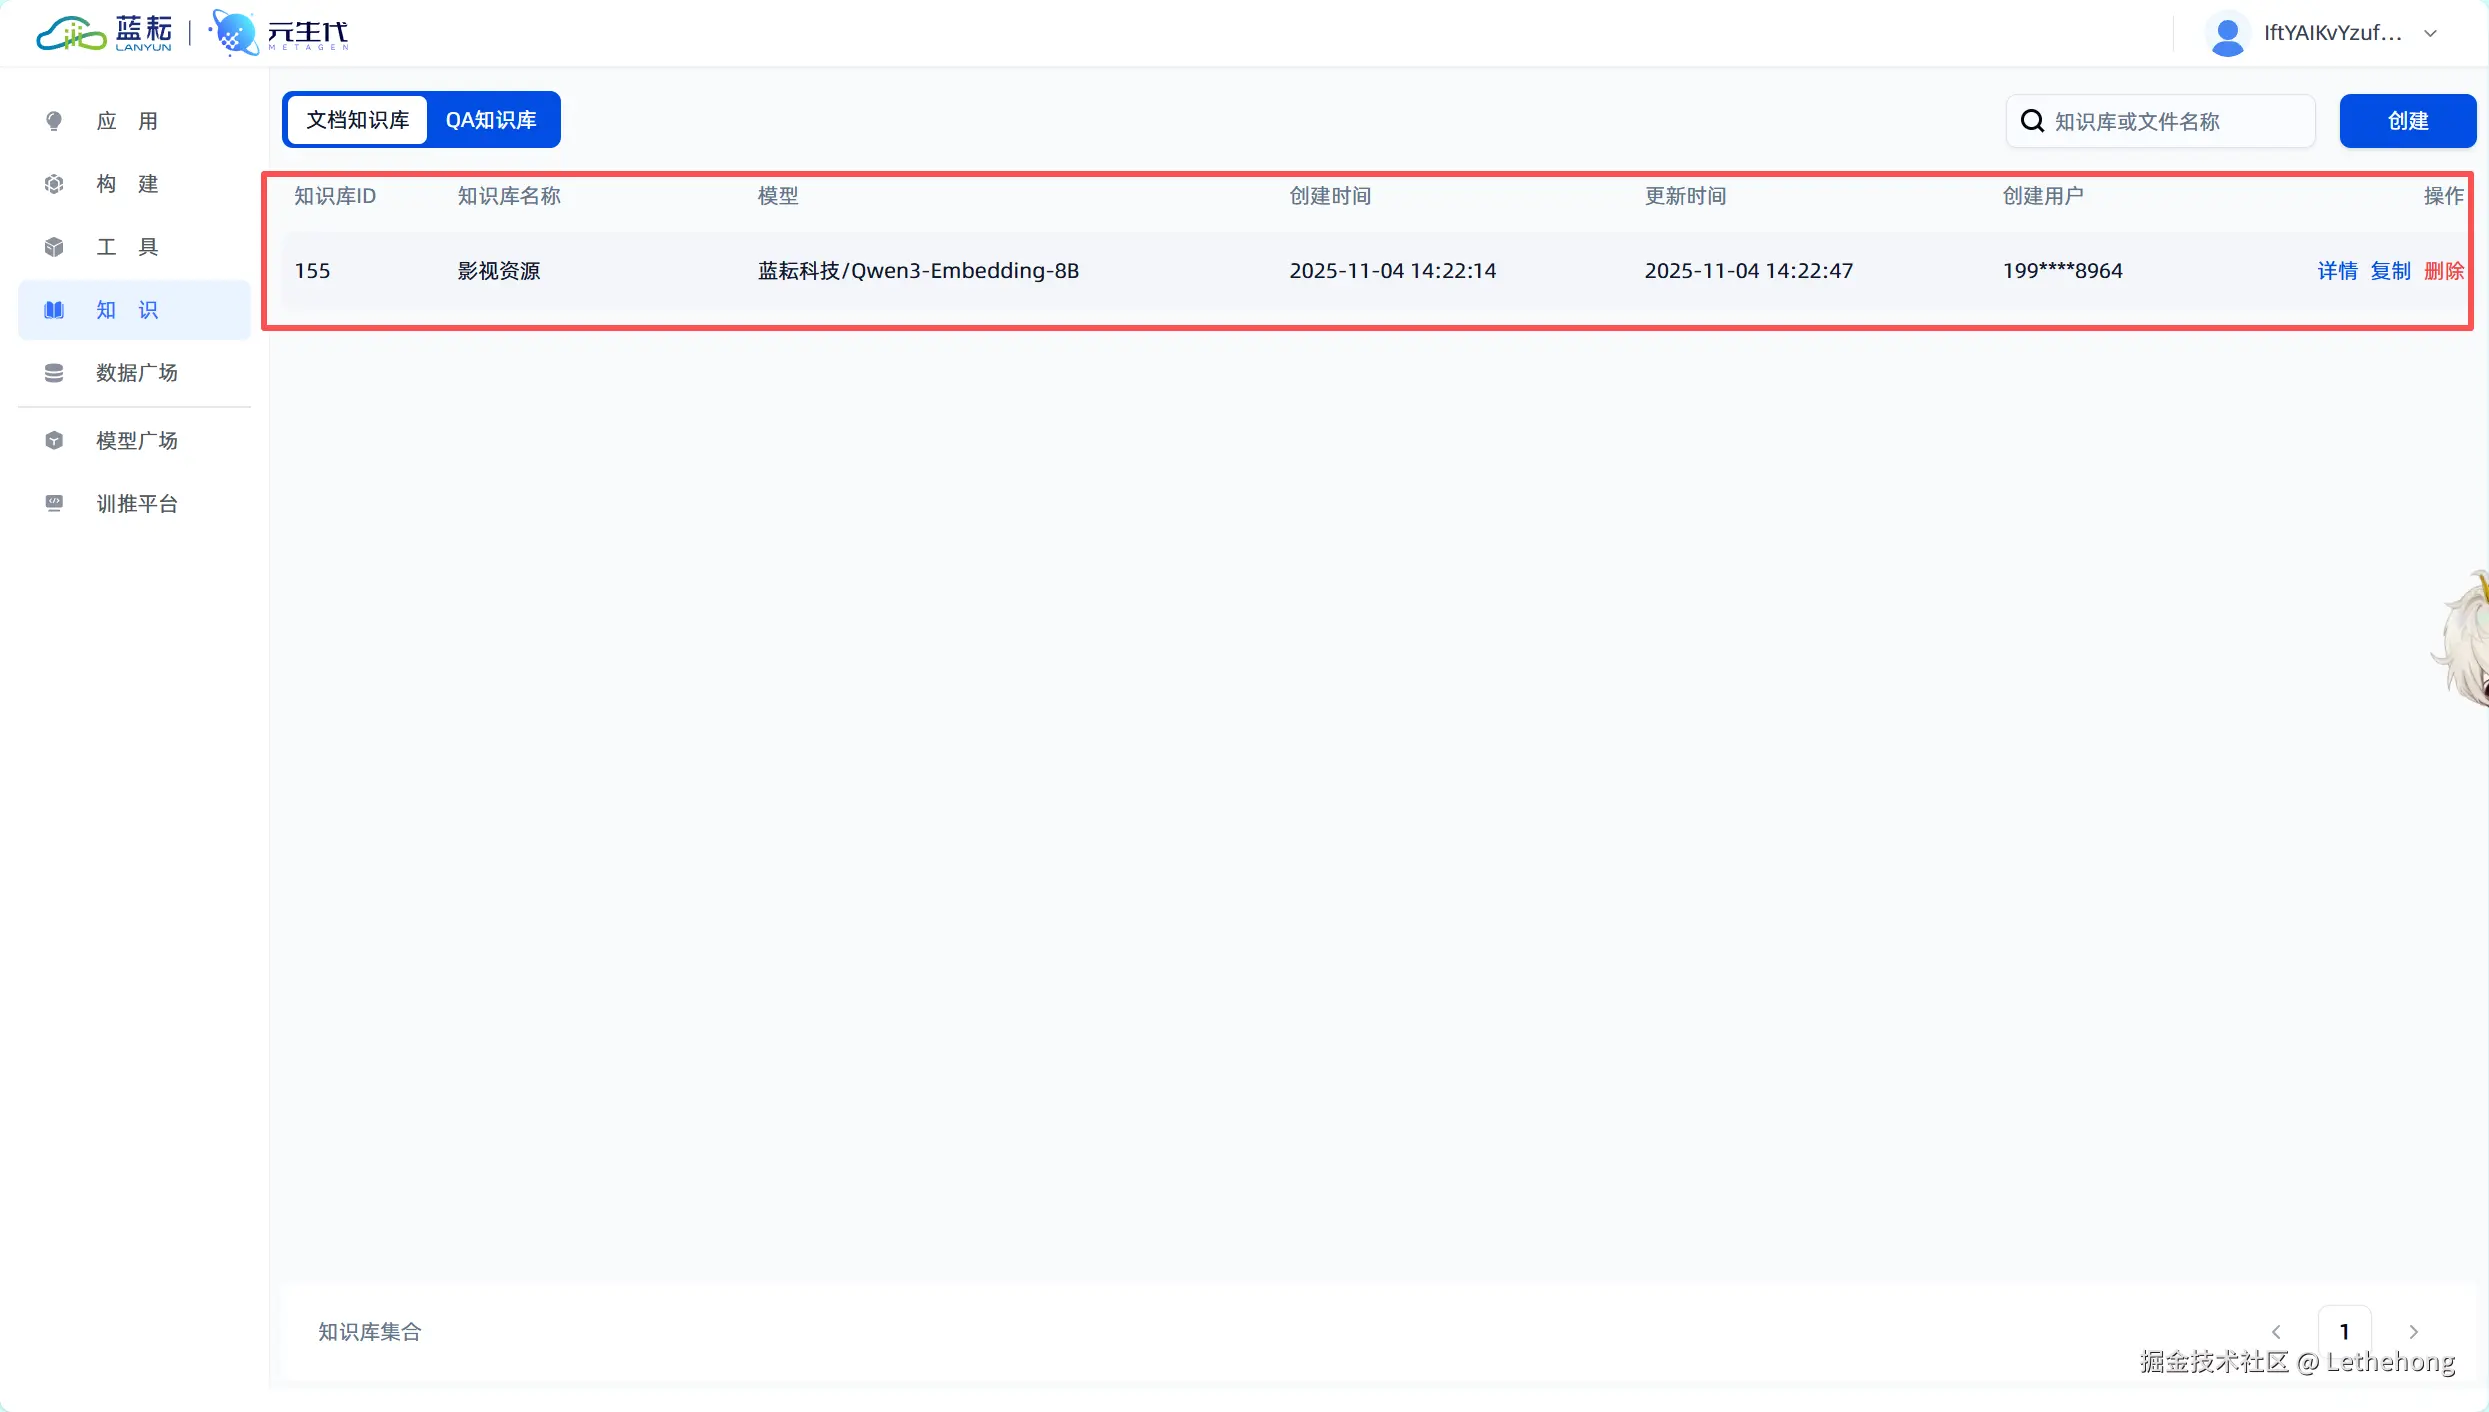Open 详情 for 影视资源 knowledge base

pyautogui.click(x=2337, y=271)
